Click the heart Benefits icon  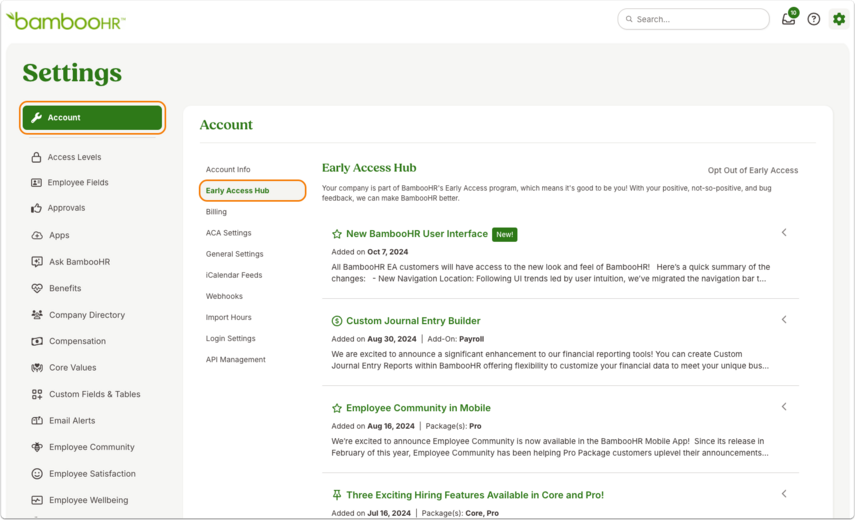pos(37,288)
